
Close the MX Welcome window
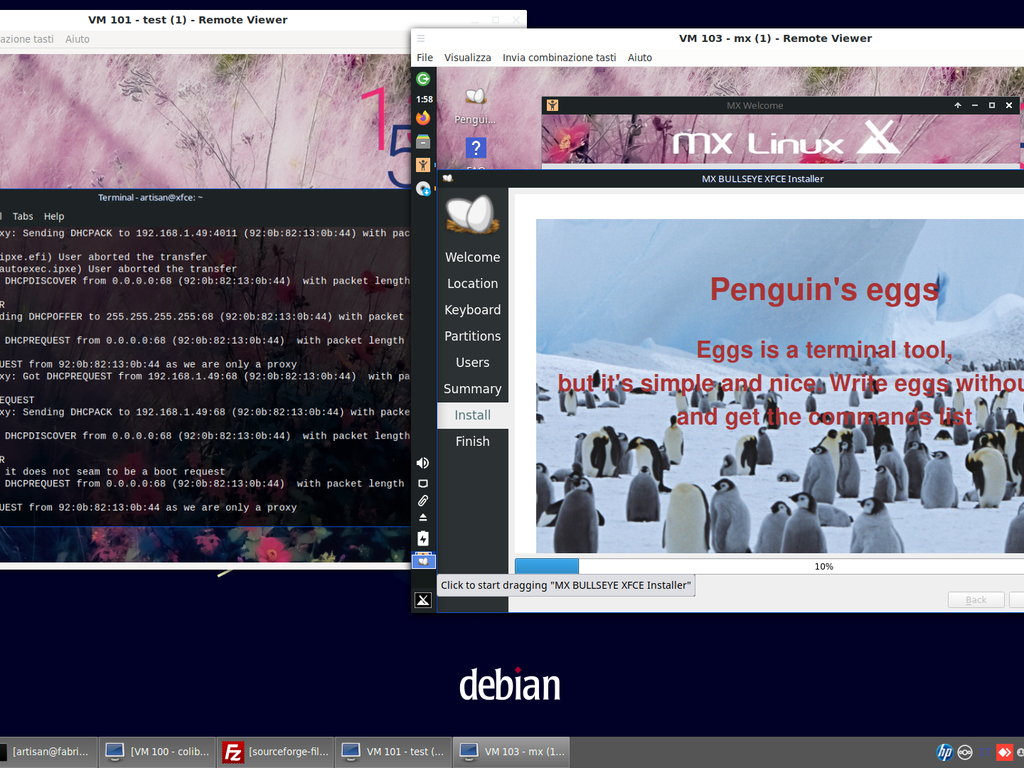click(x=1008, y=105)
